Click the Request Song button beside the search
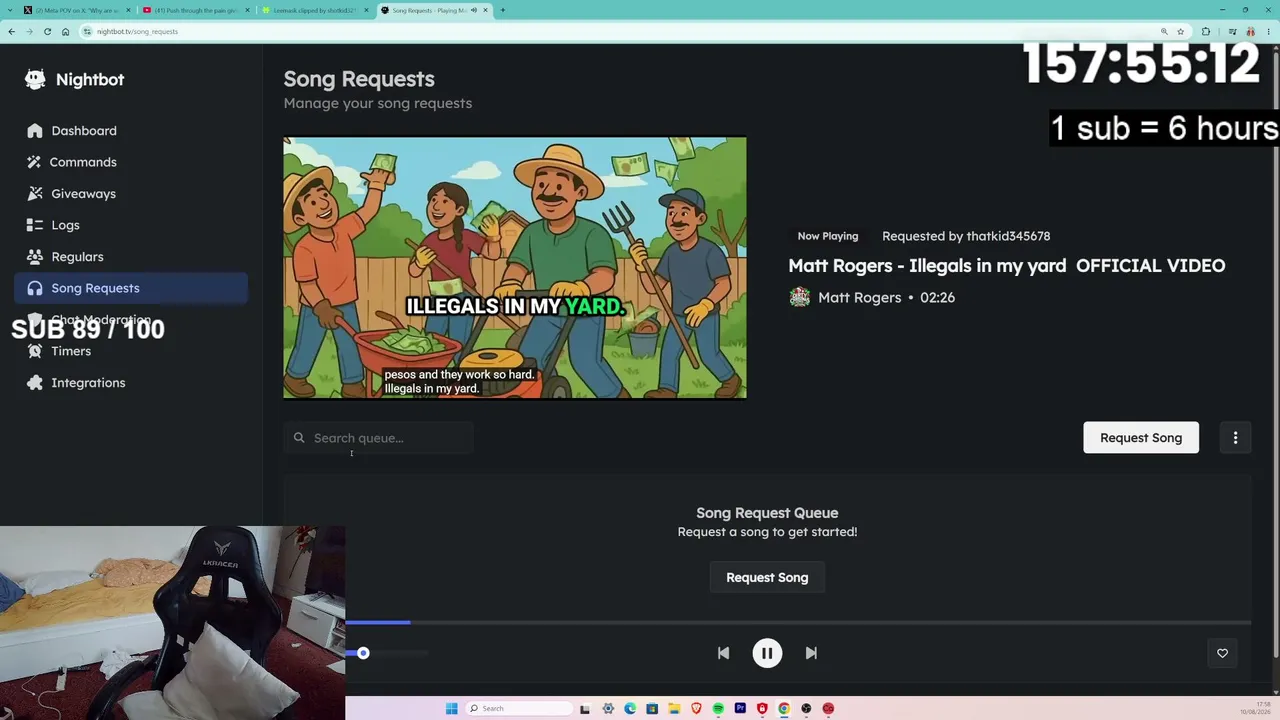Screen dimensions: 1280x720 [1141, 438]
